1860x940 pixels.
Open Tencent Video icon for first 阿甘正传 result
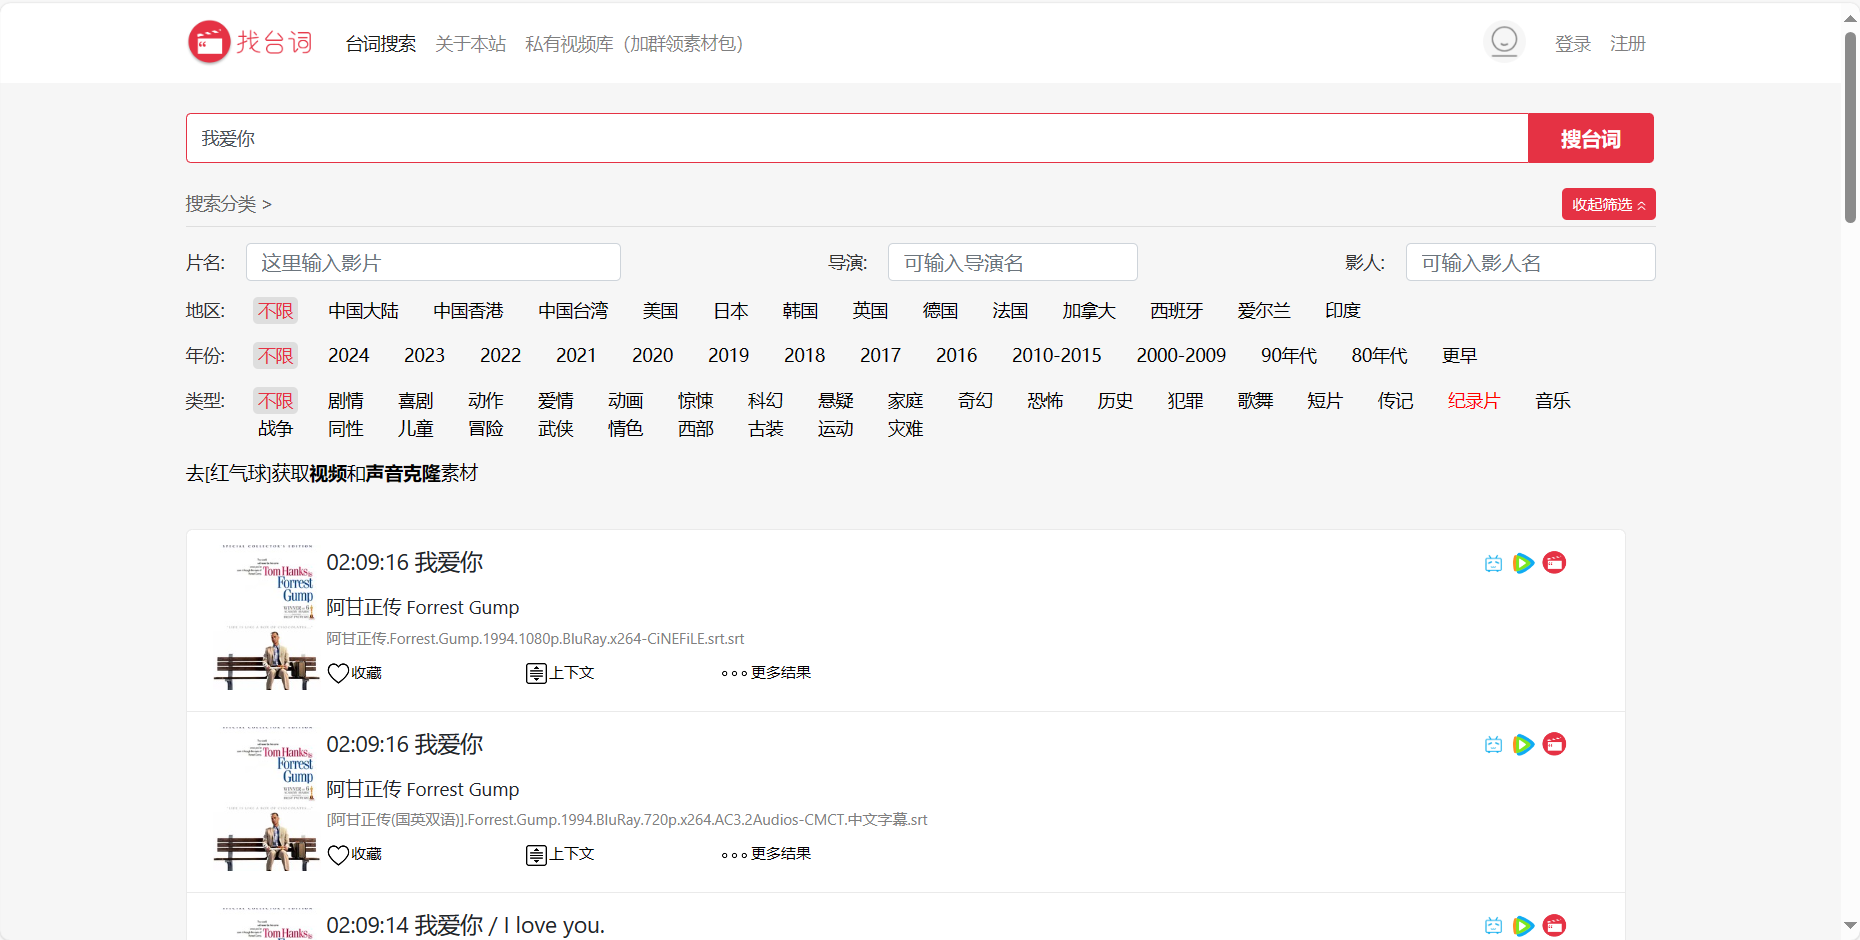(x=1523, y=563)
